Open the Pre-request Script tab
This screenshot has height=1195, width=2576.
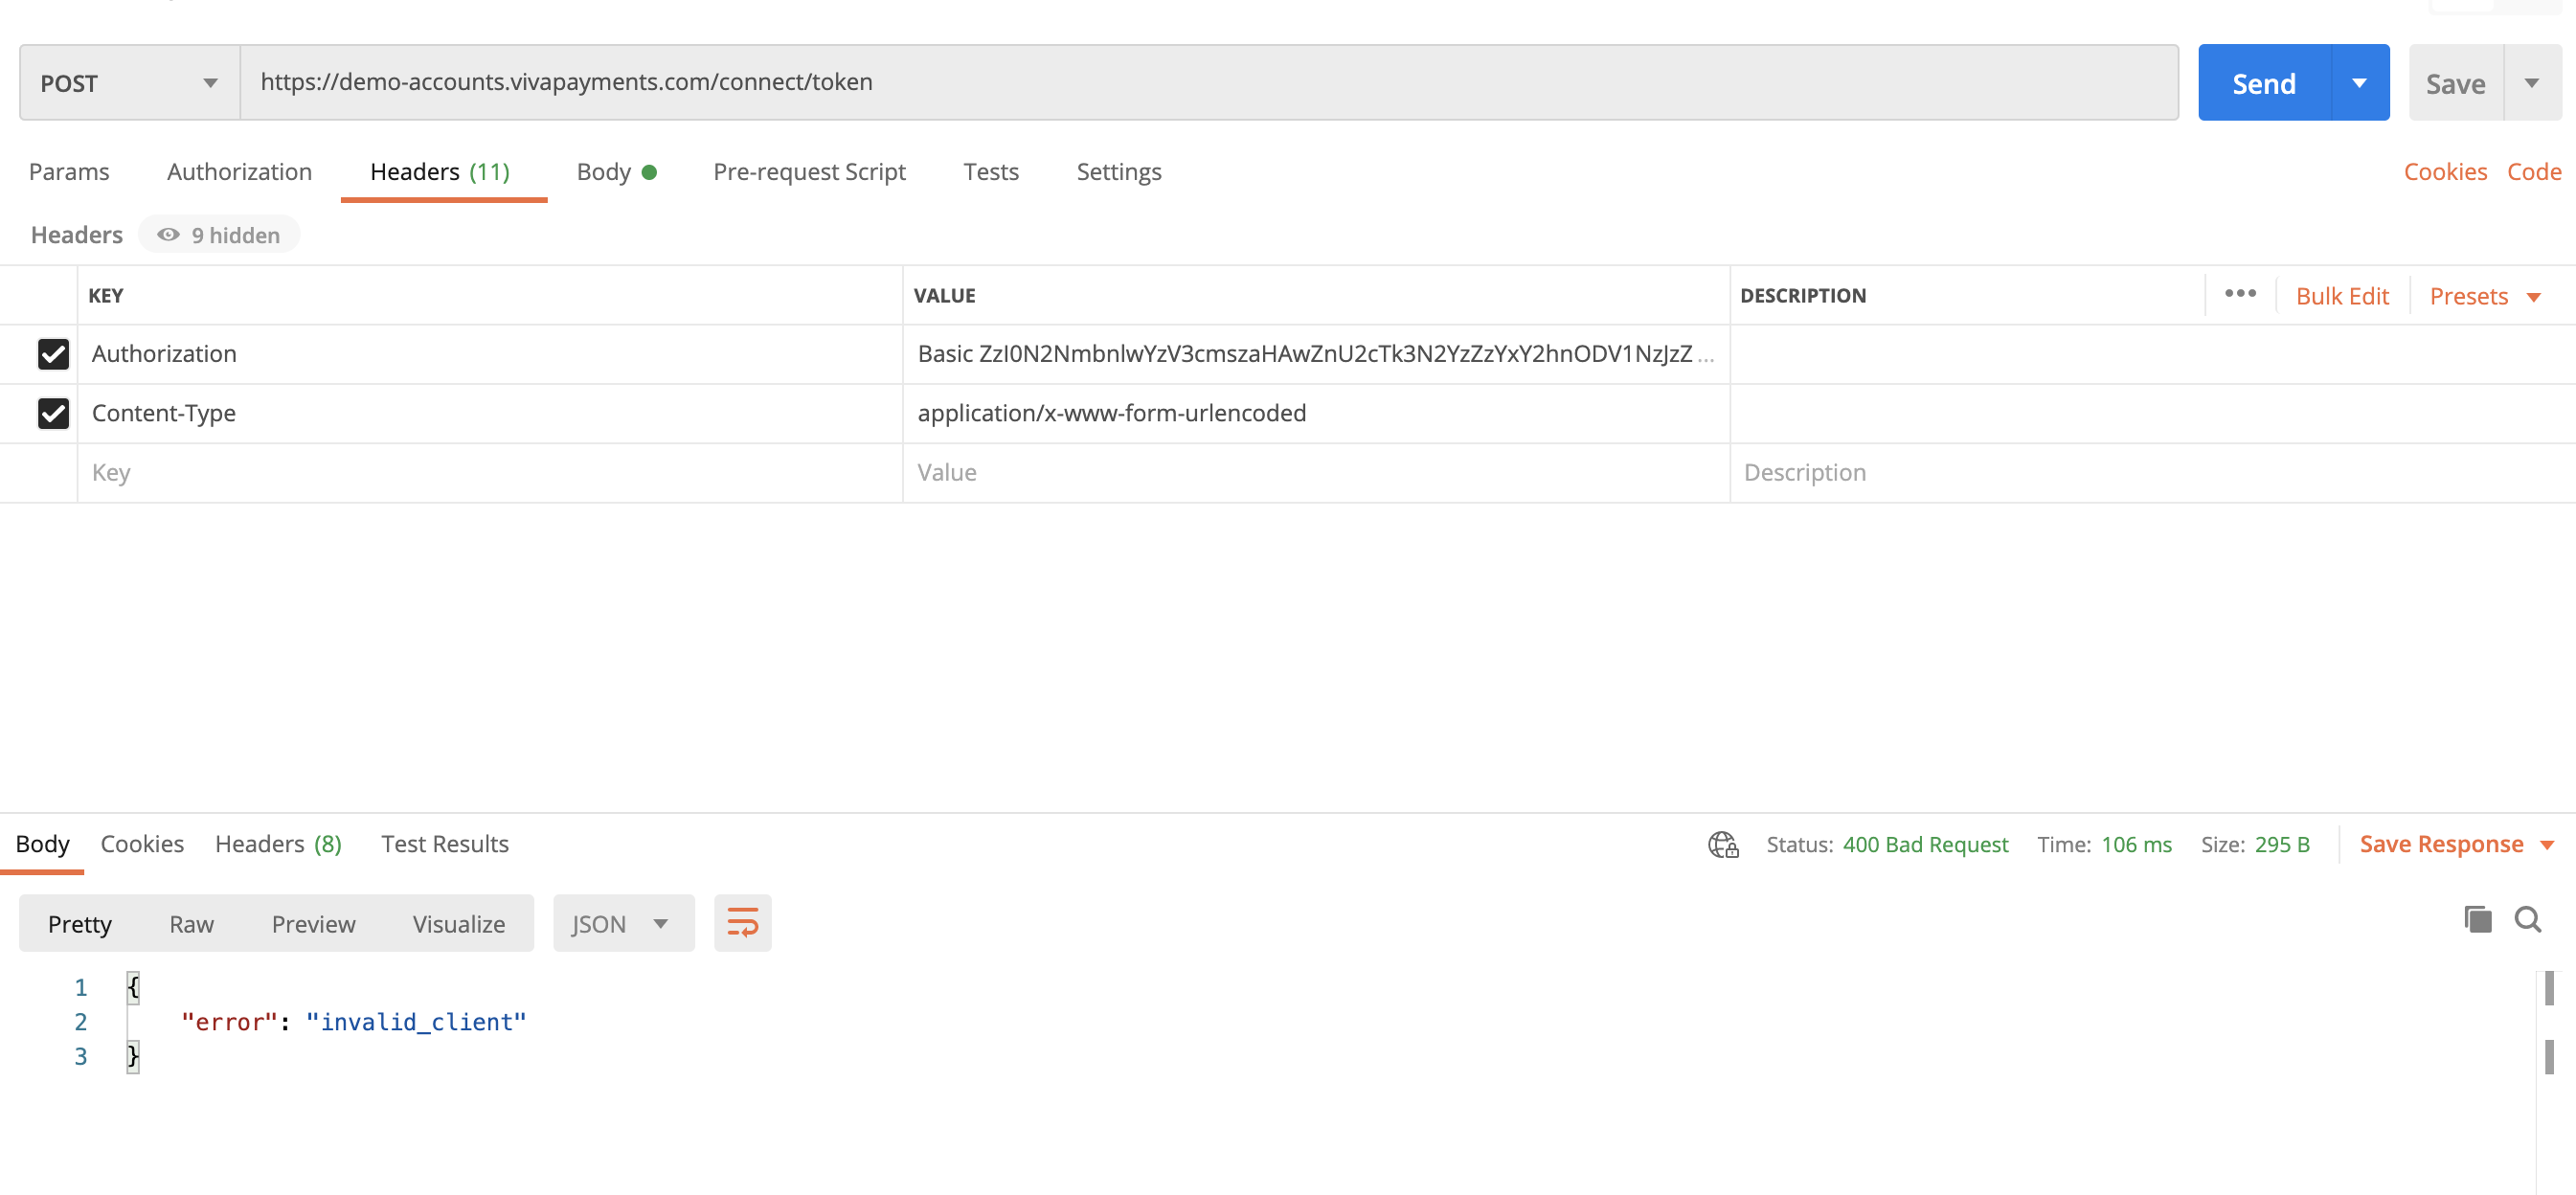(x=809, y=171)
